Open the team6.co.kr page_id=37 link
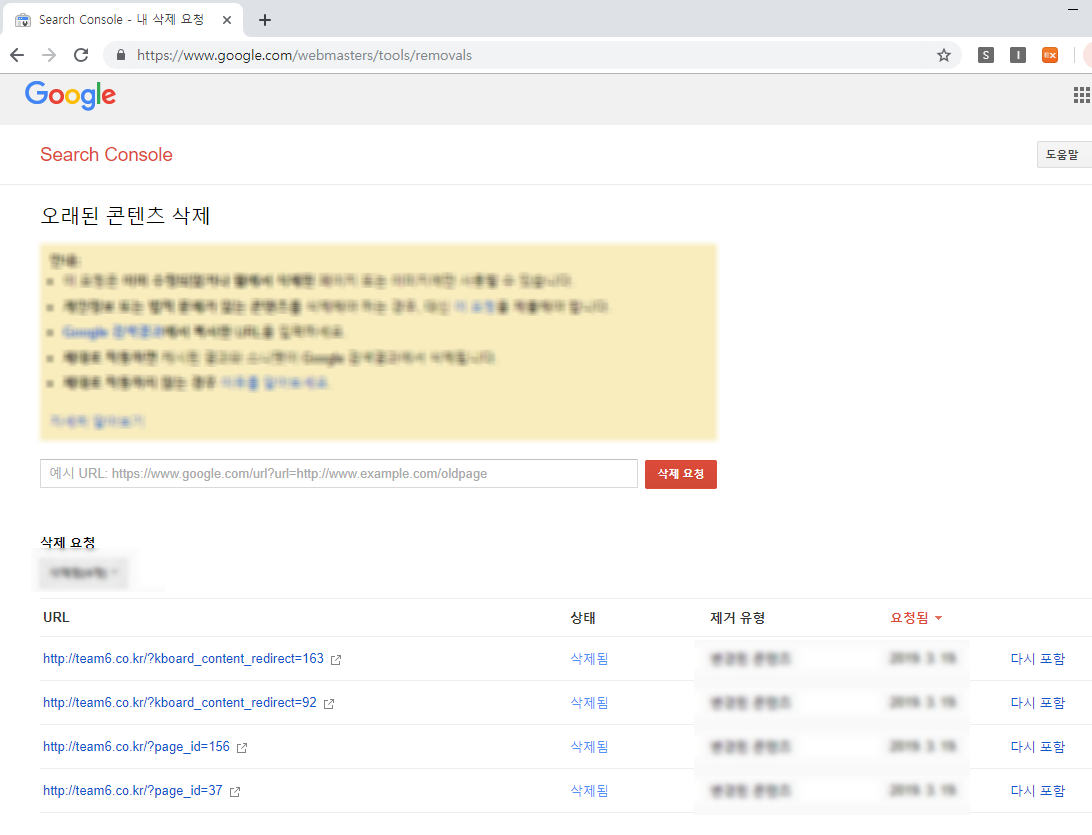 tap(132, 791)
